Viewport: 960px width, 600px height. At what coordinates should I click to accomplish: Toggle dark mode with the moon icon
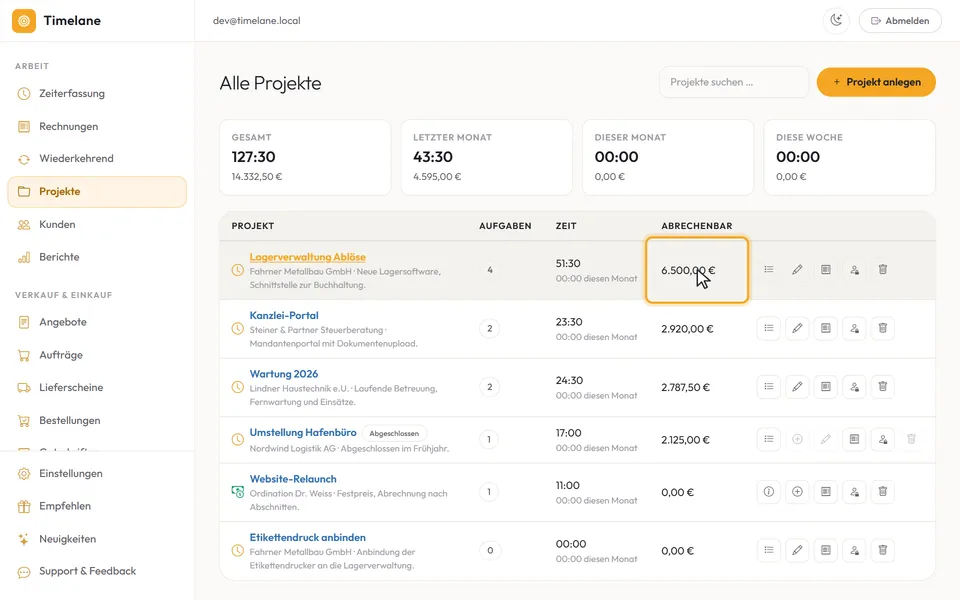[x=836, y=21]
